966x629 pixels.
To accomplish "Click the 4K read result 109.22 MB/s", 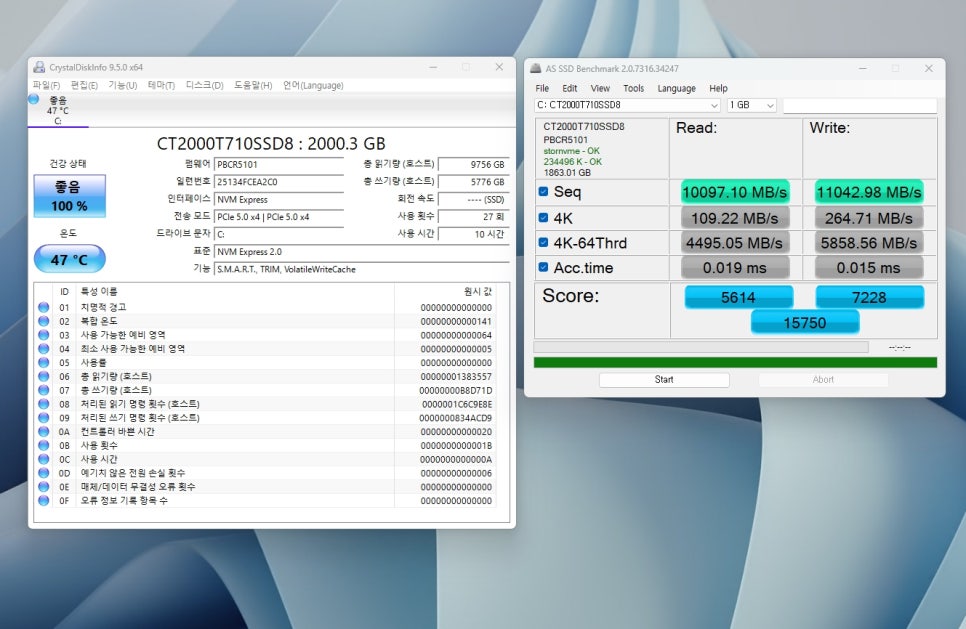I will tap(735, 218).
